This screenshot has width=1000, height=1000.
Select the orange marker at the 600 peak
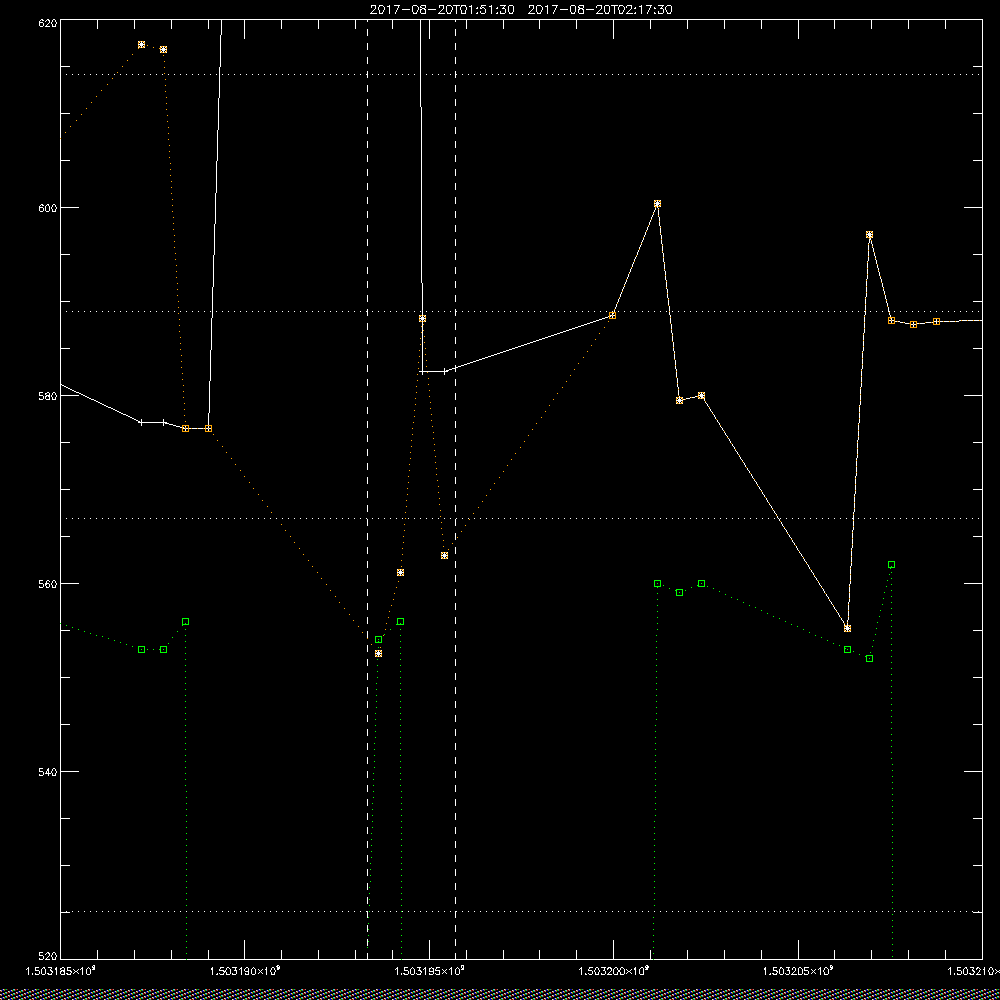pyautogui.click(x=657, y=203)
